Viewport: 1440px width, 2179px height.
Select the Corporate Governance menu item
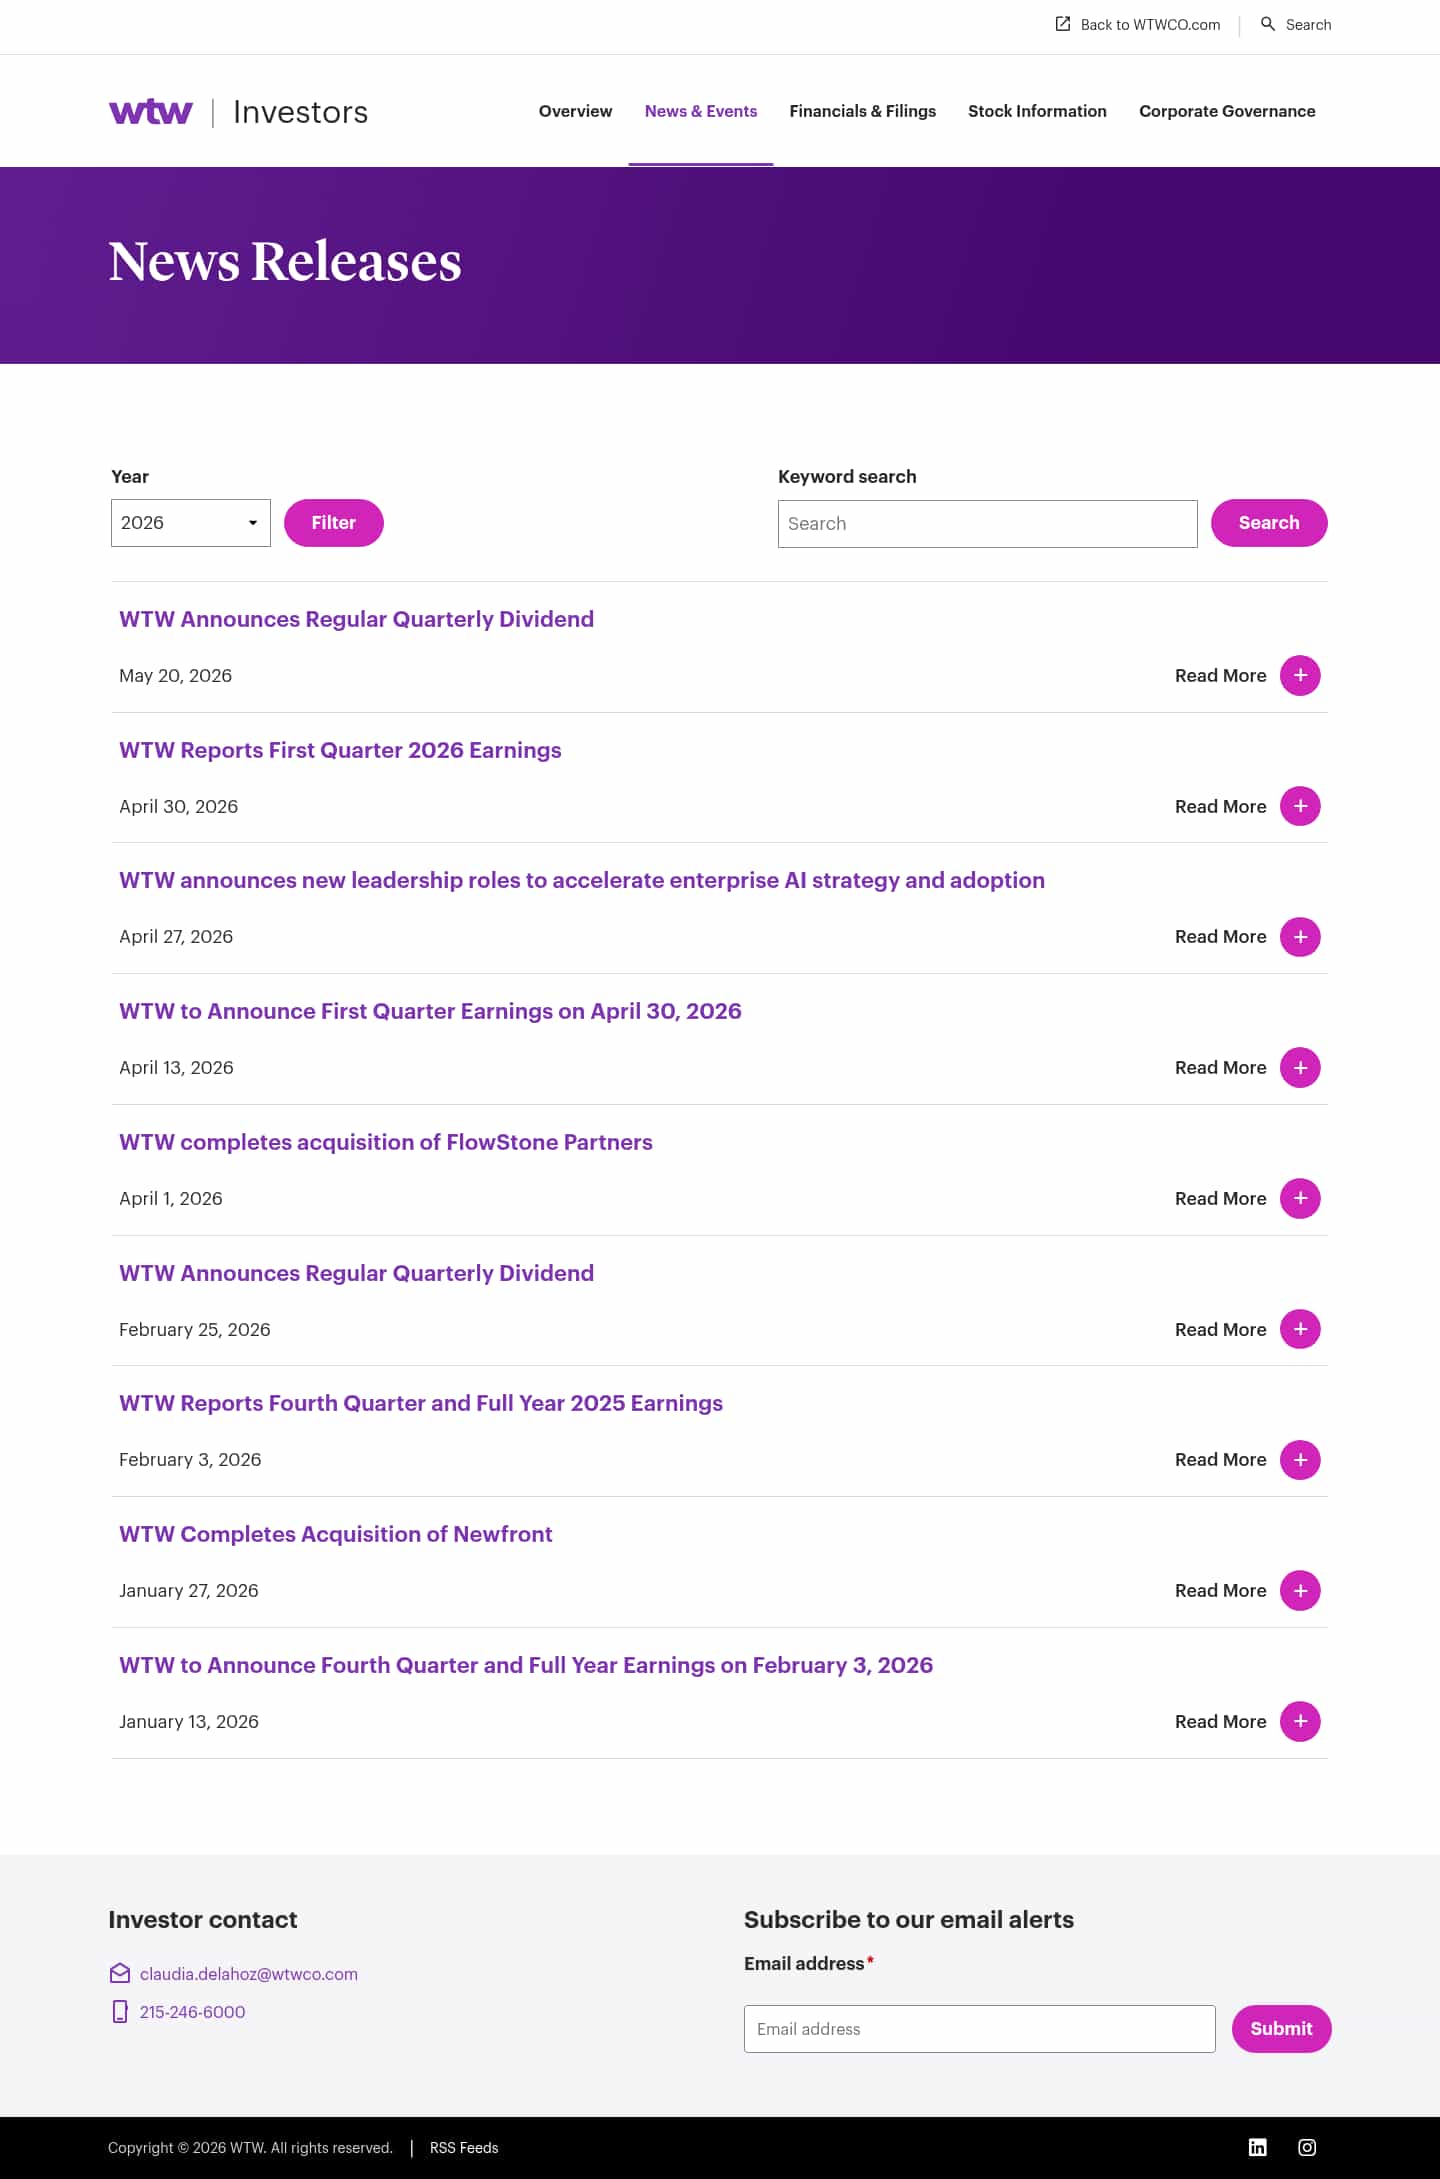1227,111
